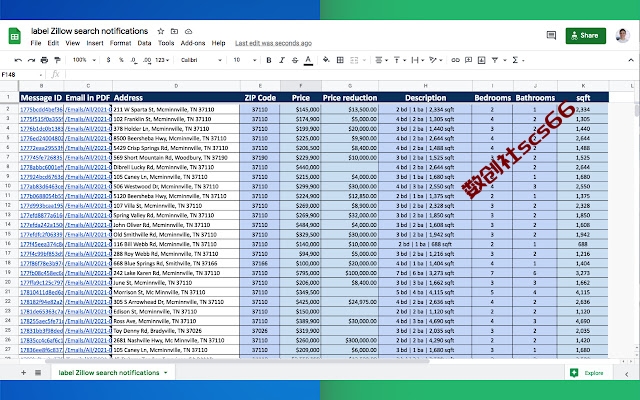Select column F header
640x400 pixels.
pos(301,86)
